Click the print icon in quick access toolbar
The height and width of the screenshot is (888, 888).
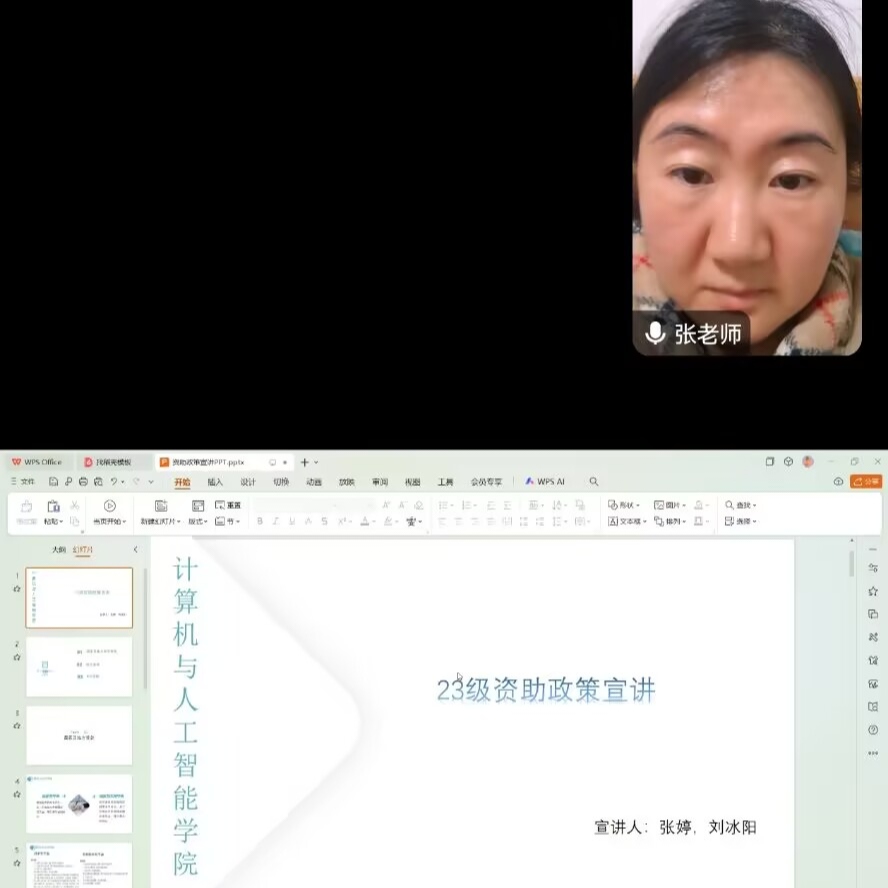click(x=83, y=482)
